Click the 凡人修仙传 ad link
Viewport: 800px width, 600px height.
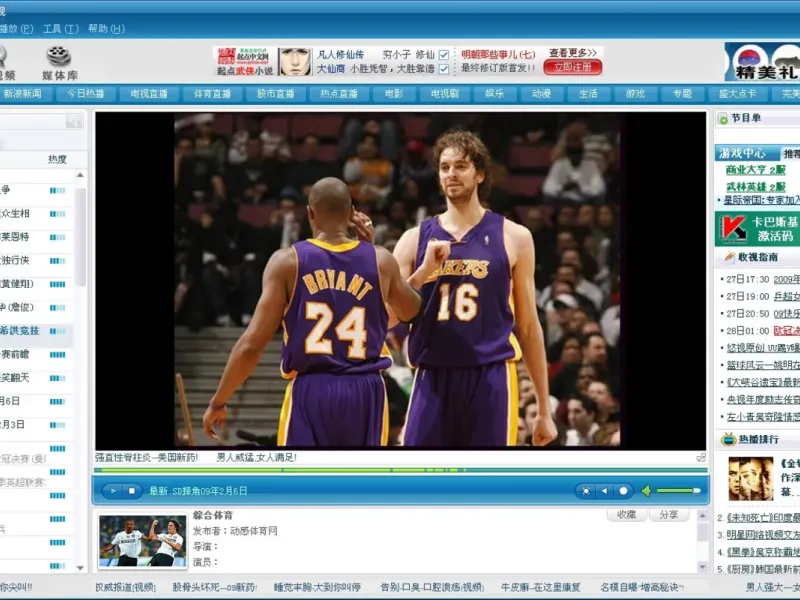click(x=340, y=54)
